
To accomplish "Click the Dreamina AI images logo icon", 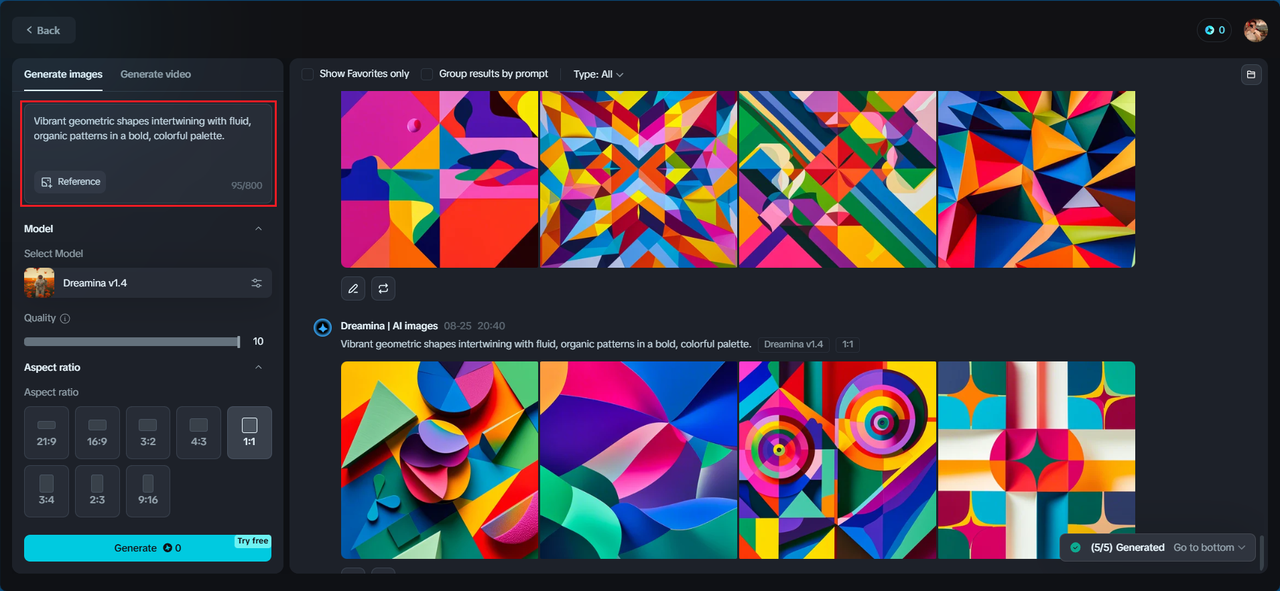I will (x=323, y=327).
